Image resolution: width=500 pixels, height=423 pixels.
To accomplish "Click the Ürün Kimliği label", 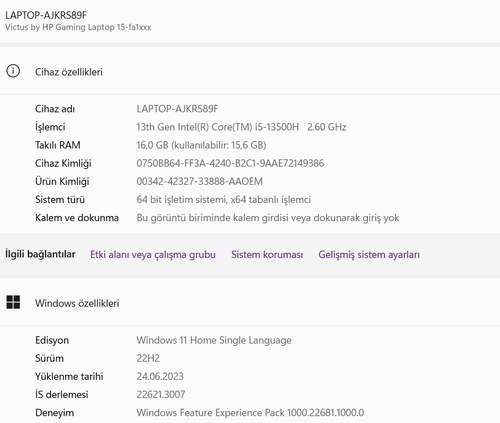I will coord(62,181).
